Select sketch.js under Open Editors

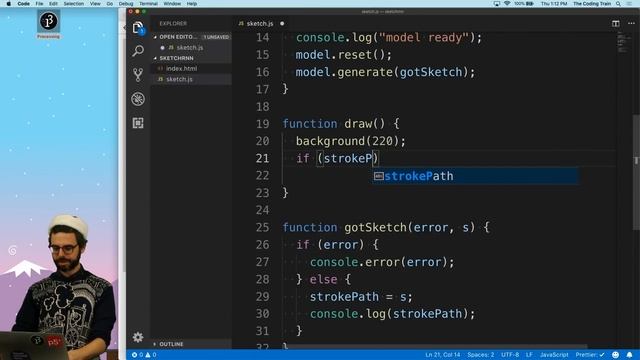coord(190,48)
